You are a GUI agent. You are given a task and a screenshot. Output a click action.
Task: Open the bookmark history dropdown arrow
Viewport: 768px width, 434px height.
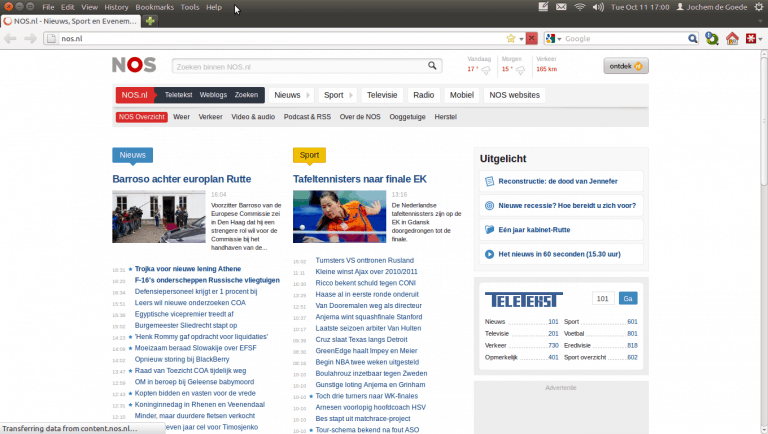click(521, 39)
